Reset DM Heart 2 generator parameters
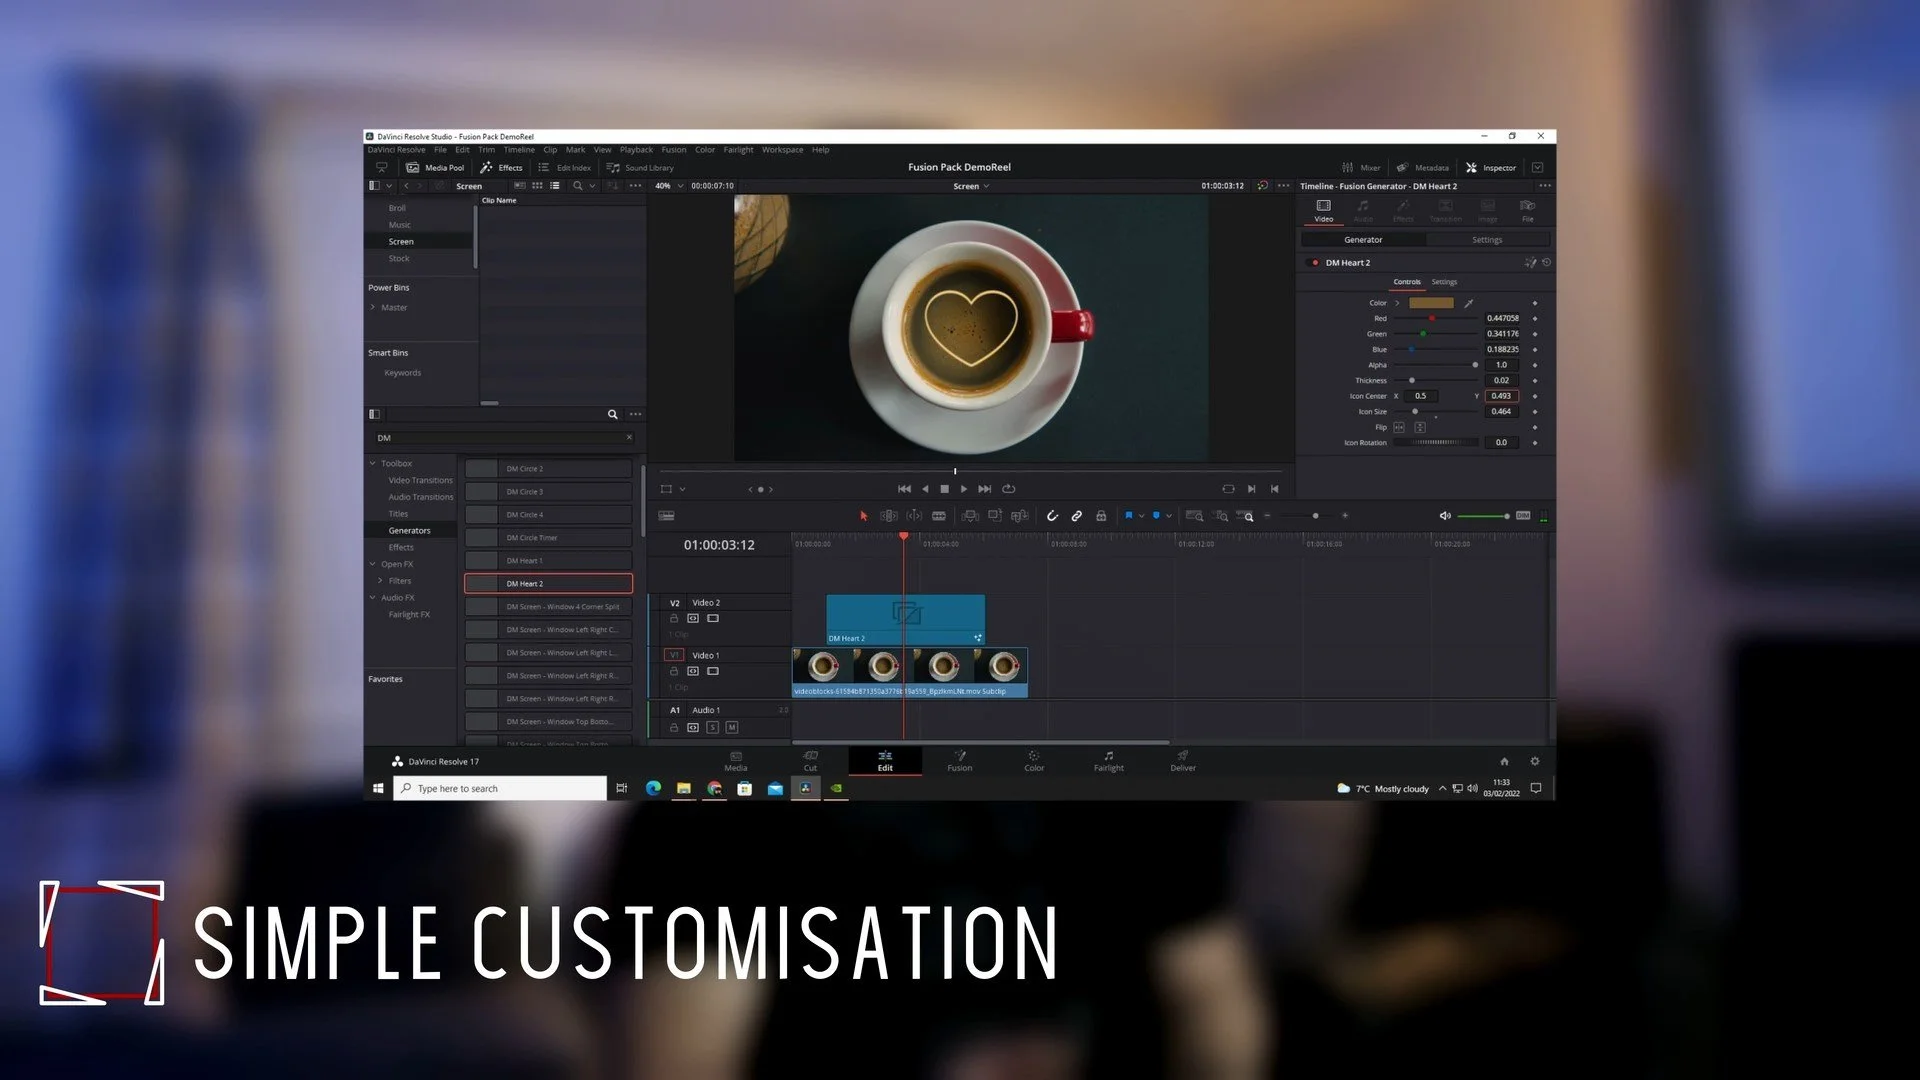1920x1080 pixels. 1546,263
